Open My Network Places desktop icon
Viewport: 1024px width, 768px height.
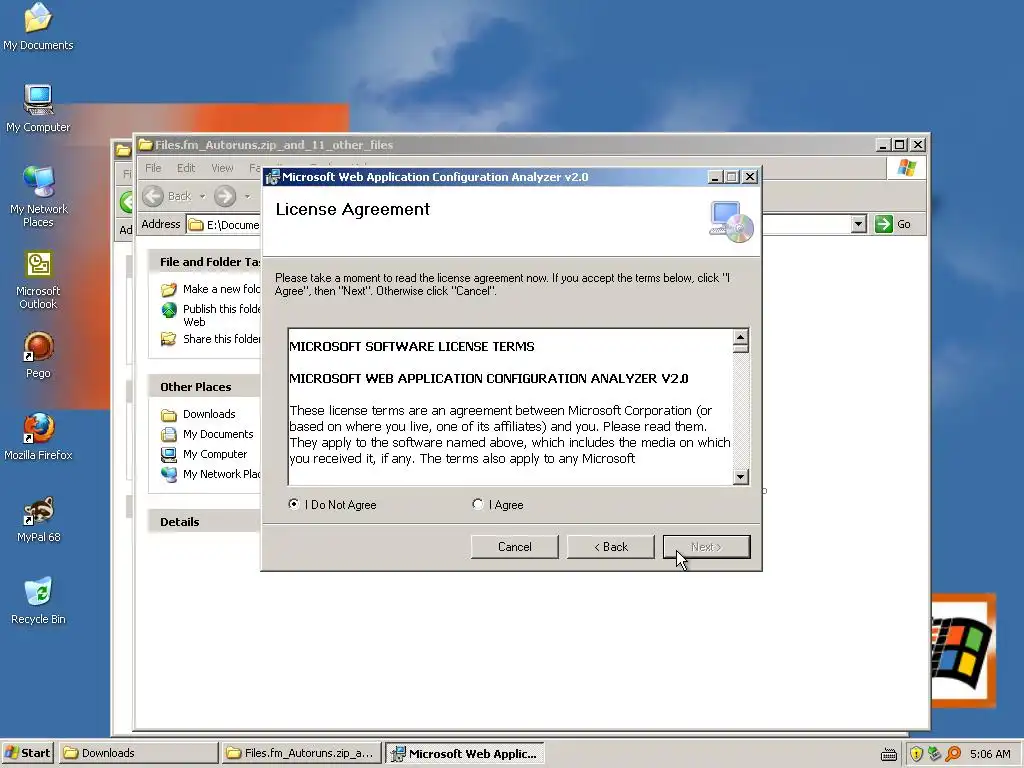click(x=38, y=196)
